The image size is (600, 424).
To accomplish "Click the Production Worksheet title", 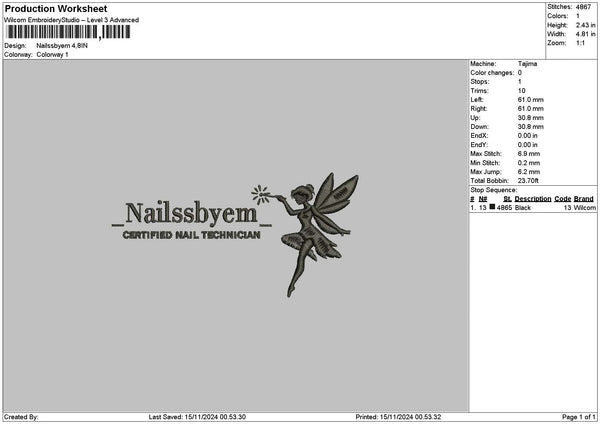I will pos(56,8).
